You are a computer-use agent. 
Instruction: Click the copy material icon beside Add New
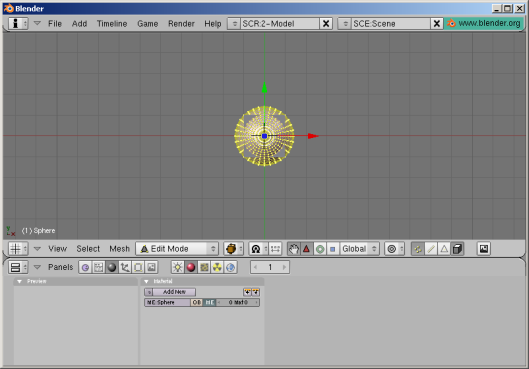[247, 292]
